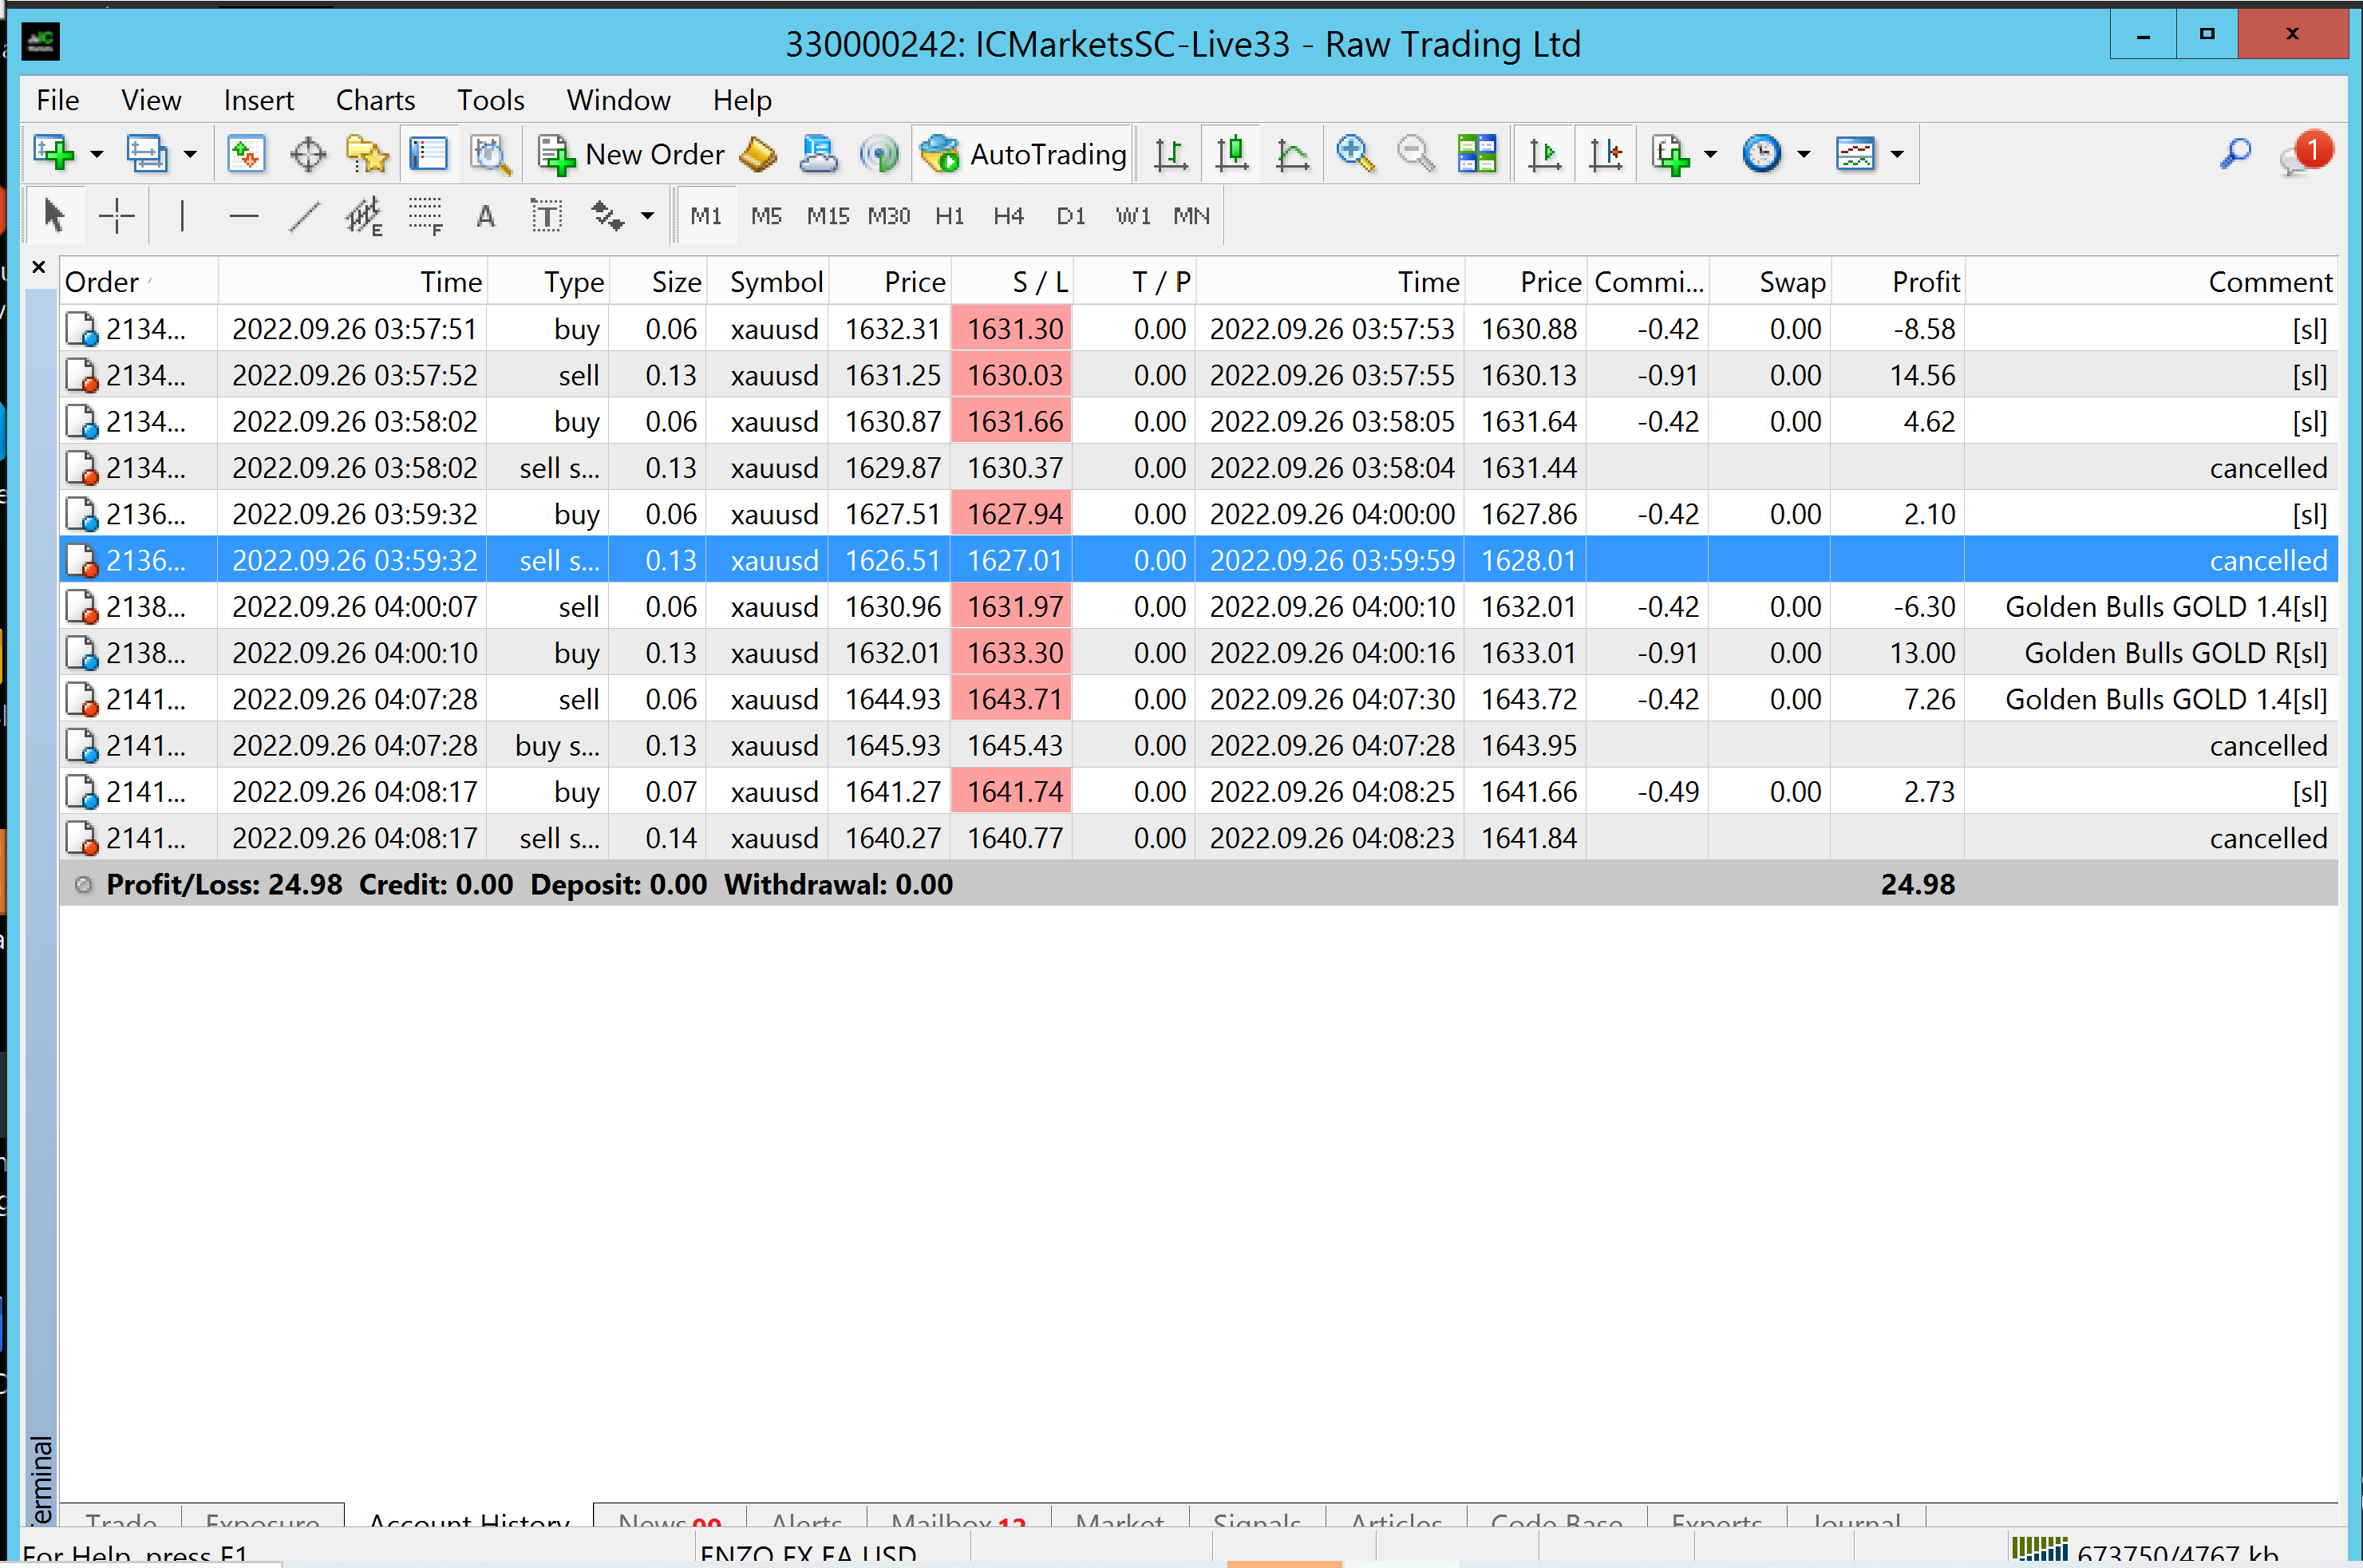Pick the text label tool
Screen dimensions: 2363x1568
(546, 216)
